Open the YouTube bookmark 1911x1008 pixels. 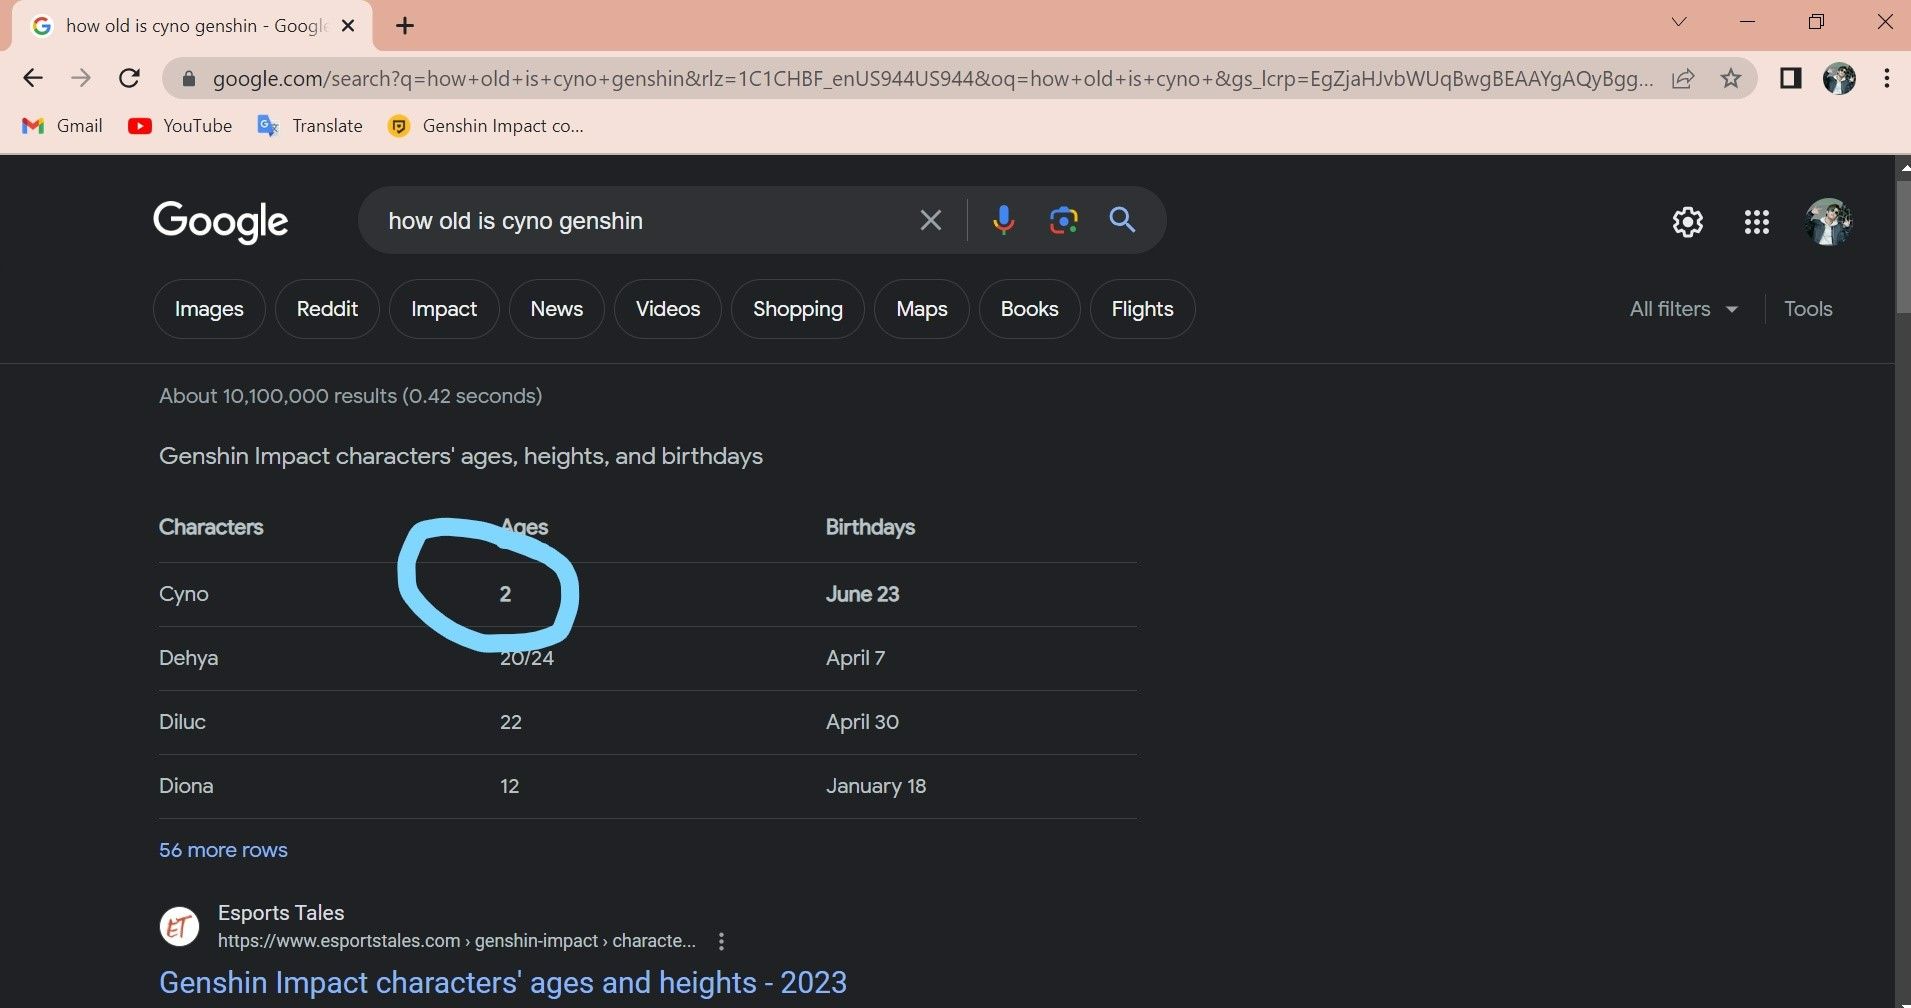point(179,125)
